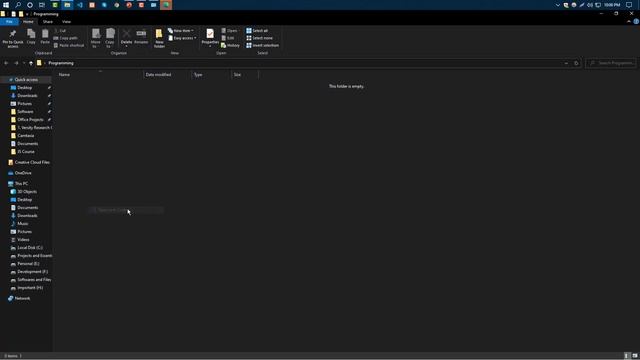Open the address bar history dropdown
The width and height of the screenshot is (640, 360).
tap(566, 63)
